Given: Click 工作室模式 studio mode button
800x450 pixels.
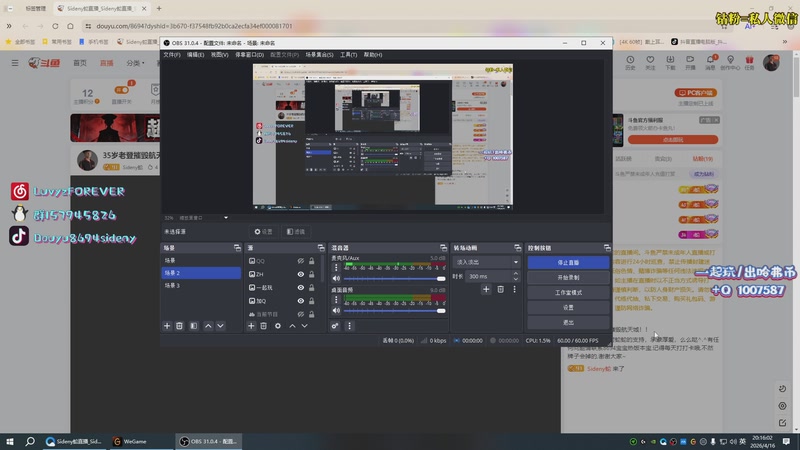Looking at the screenshot, I should coord(568,292).
